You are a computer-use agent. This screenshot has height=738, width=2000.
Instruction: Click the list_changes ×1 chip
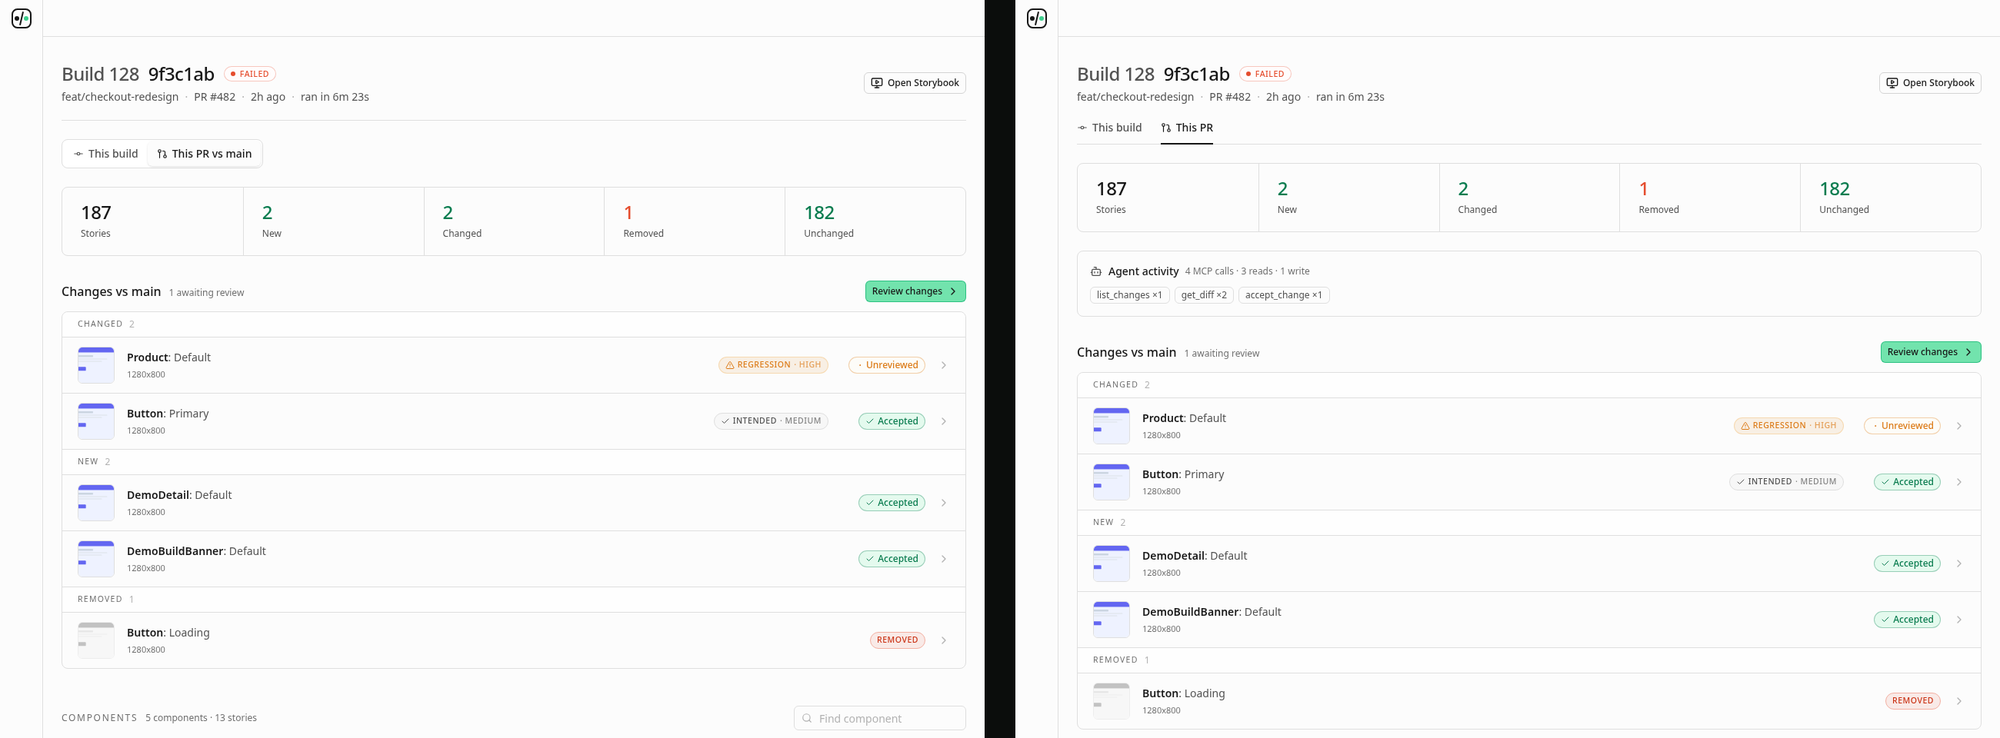1129,295
